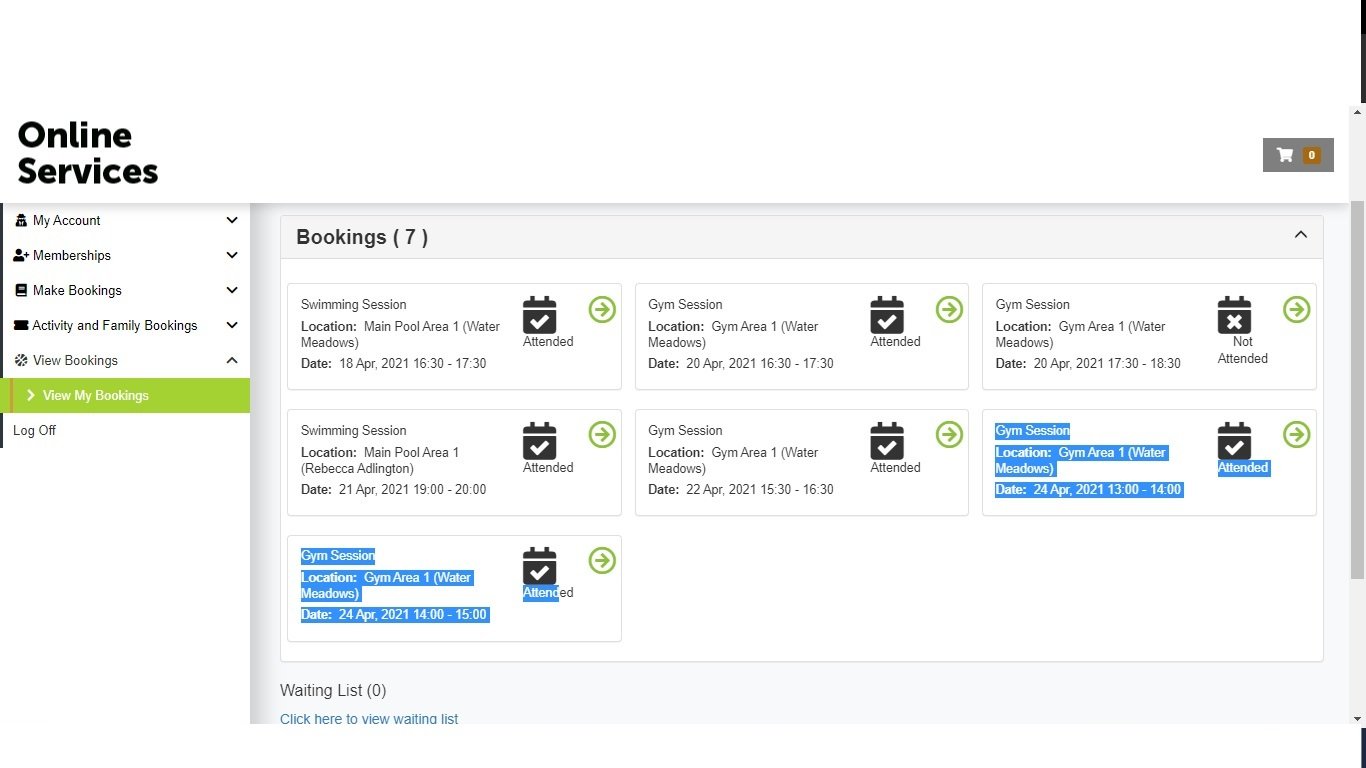Open details arrow for 20 Apr 16:30 Gym Session
1366x768 pixels.
pyautogui.click(x=949, y=310)
